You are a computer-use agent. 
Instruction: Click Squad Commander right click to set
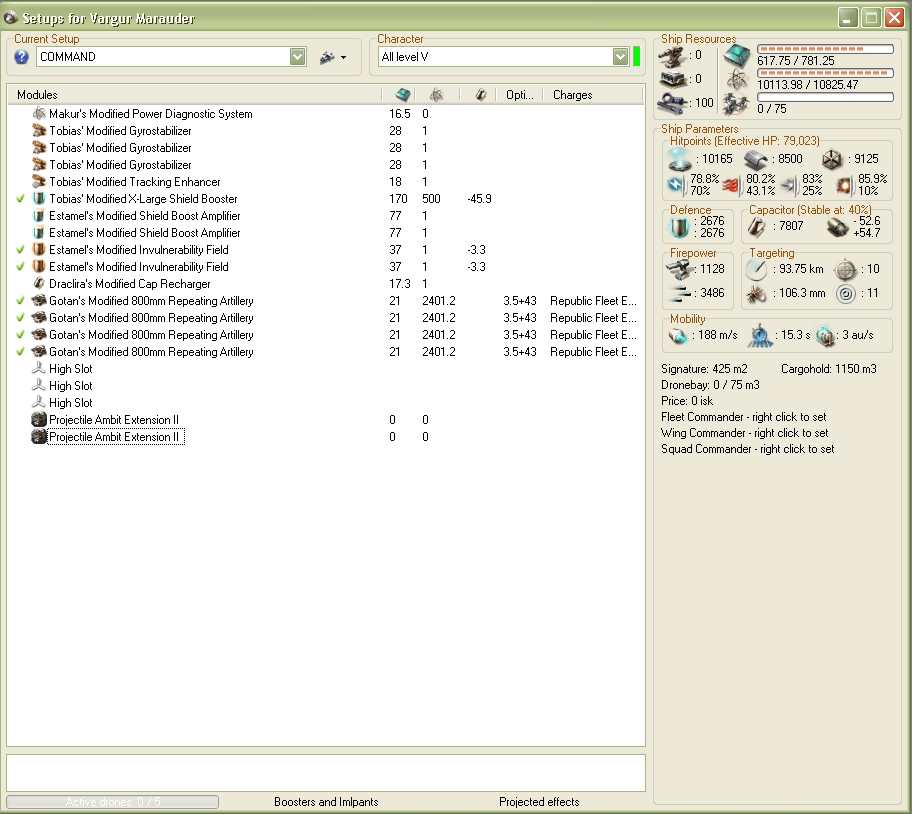point(747,449)
